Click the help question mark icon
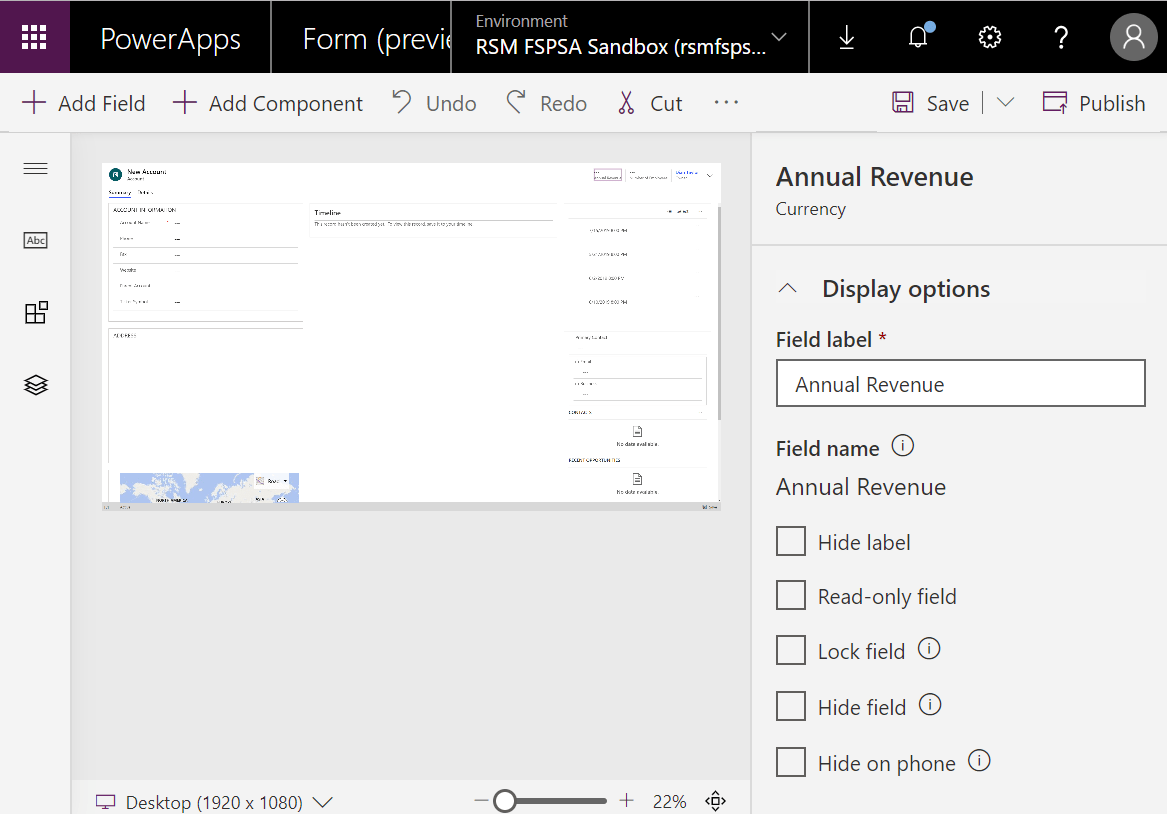 (1061, 37)
